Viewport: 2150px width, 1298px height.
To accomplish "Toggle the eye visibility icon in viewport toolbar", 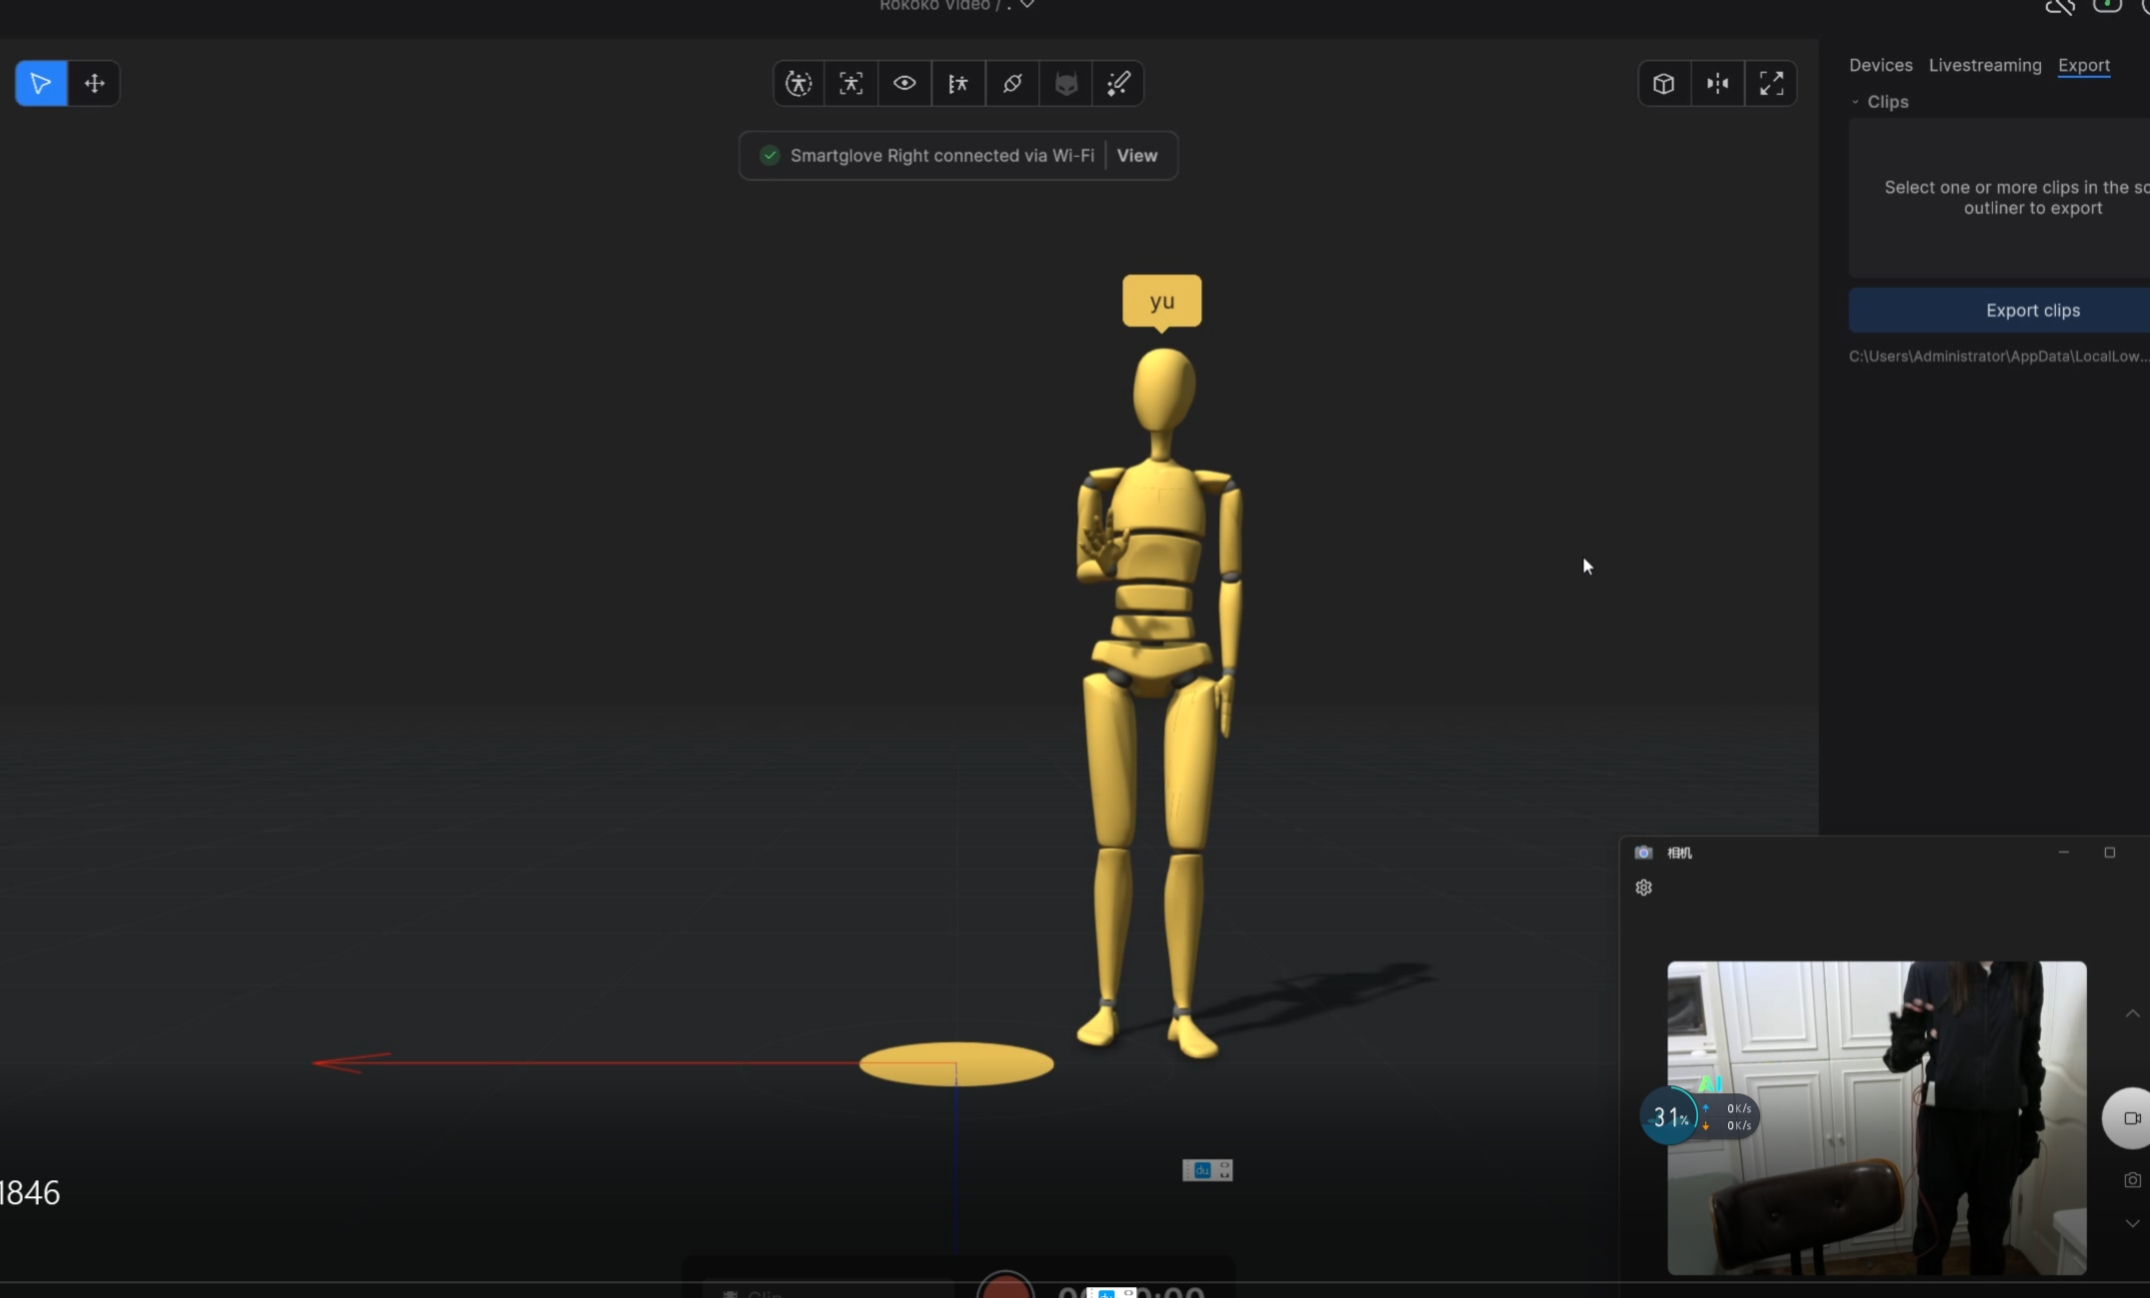I will [x=904, y=84].
